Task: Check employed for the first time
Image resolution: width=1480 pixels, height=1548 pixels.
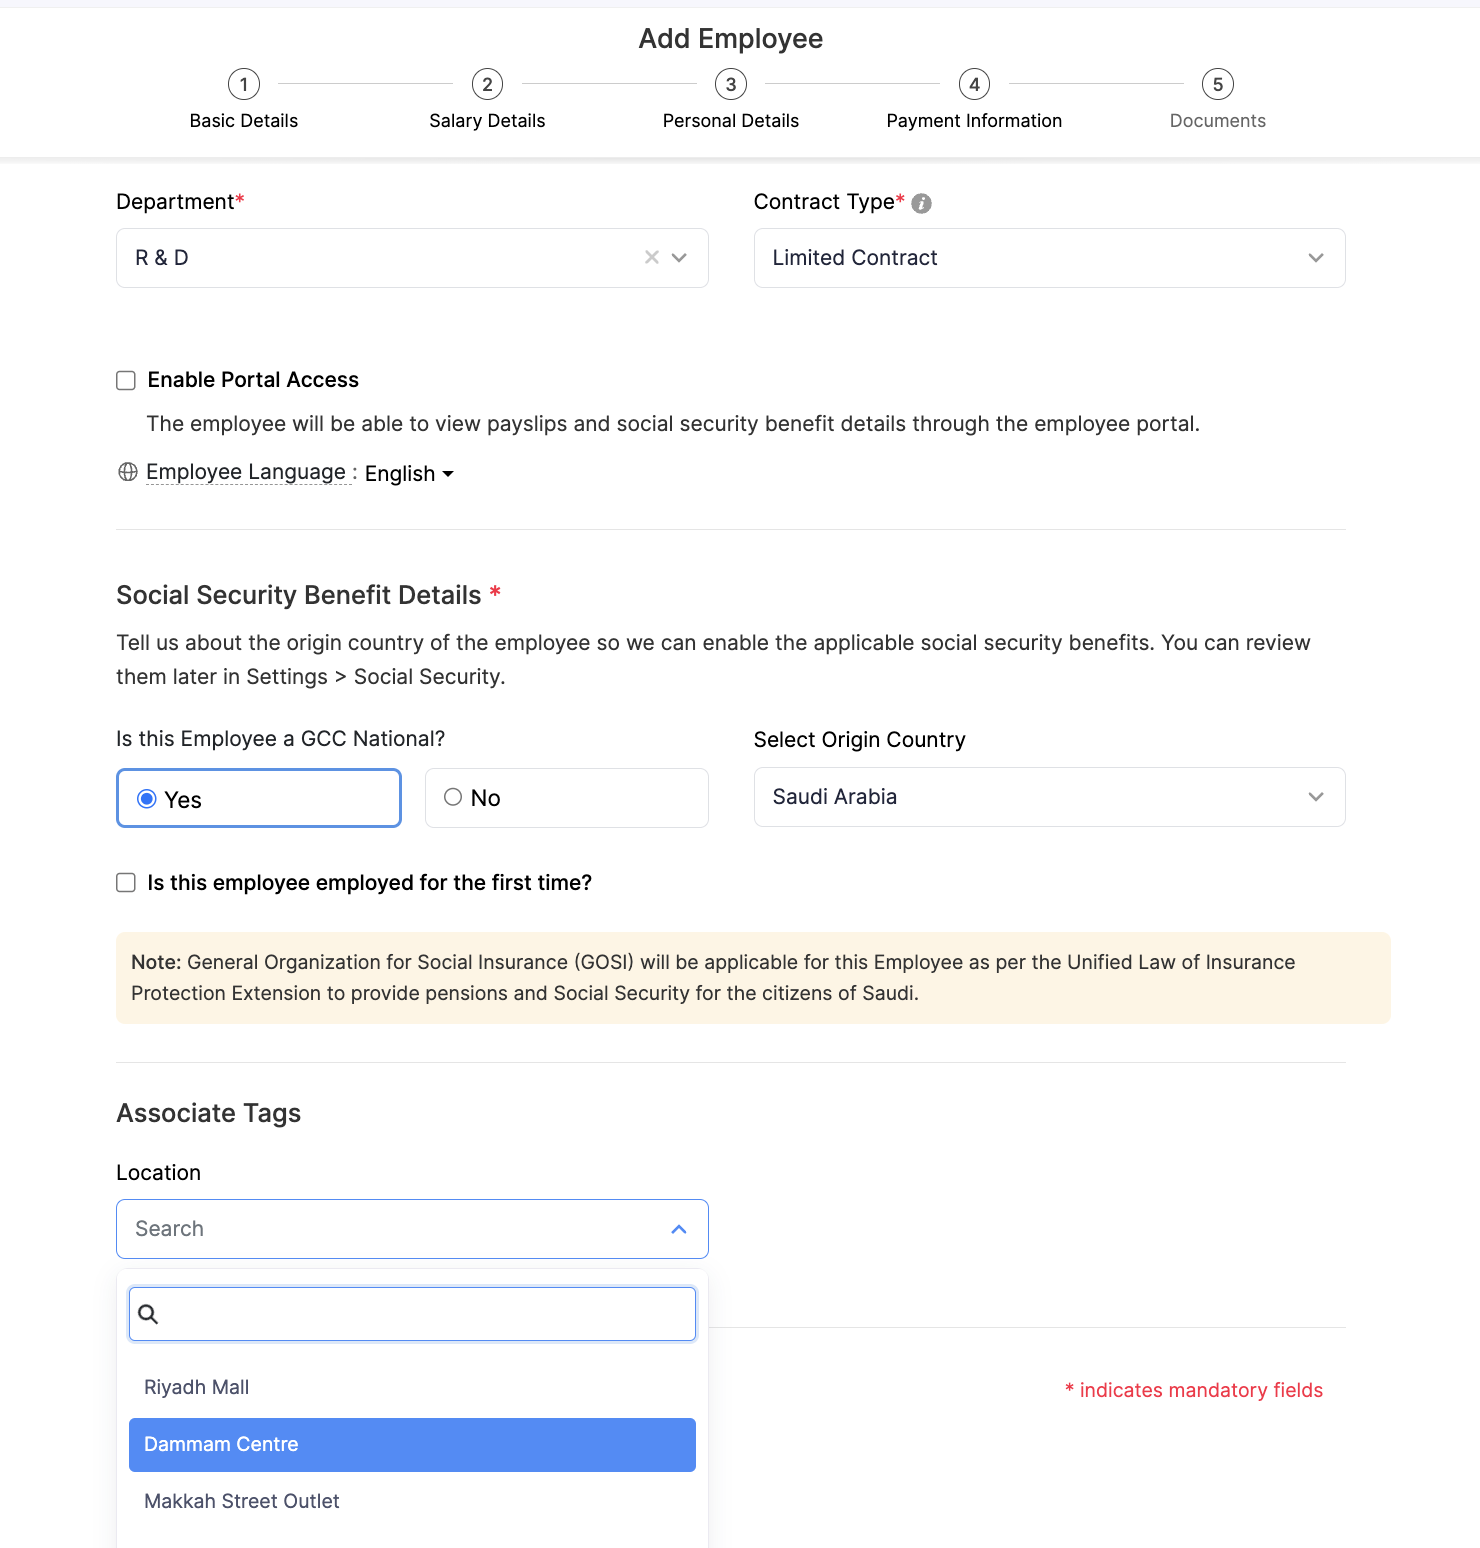Action: [125, 882]
